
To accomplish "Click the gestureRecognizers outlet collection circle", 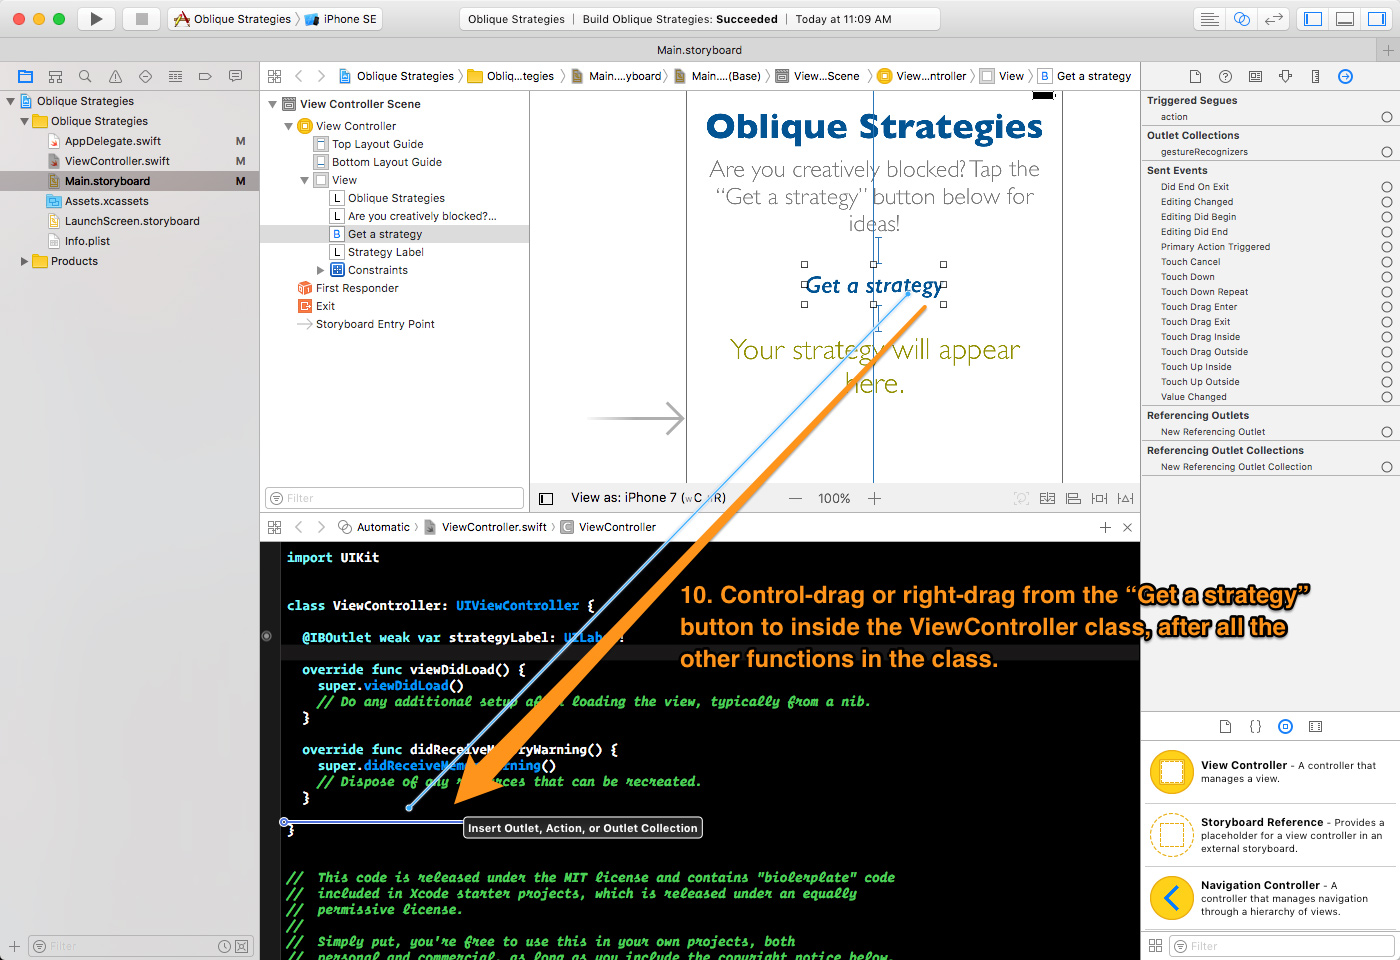I will coord(1386,152).
